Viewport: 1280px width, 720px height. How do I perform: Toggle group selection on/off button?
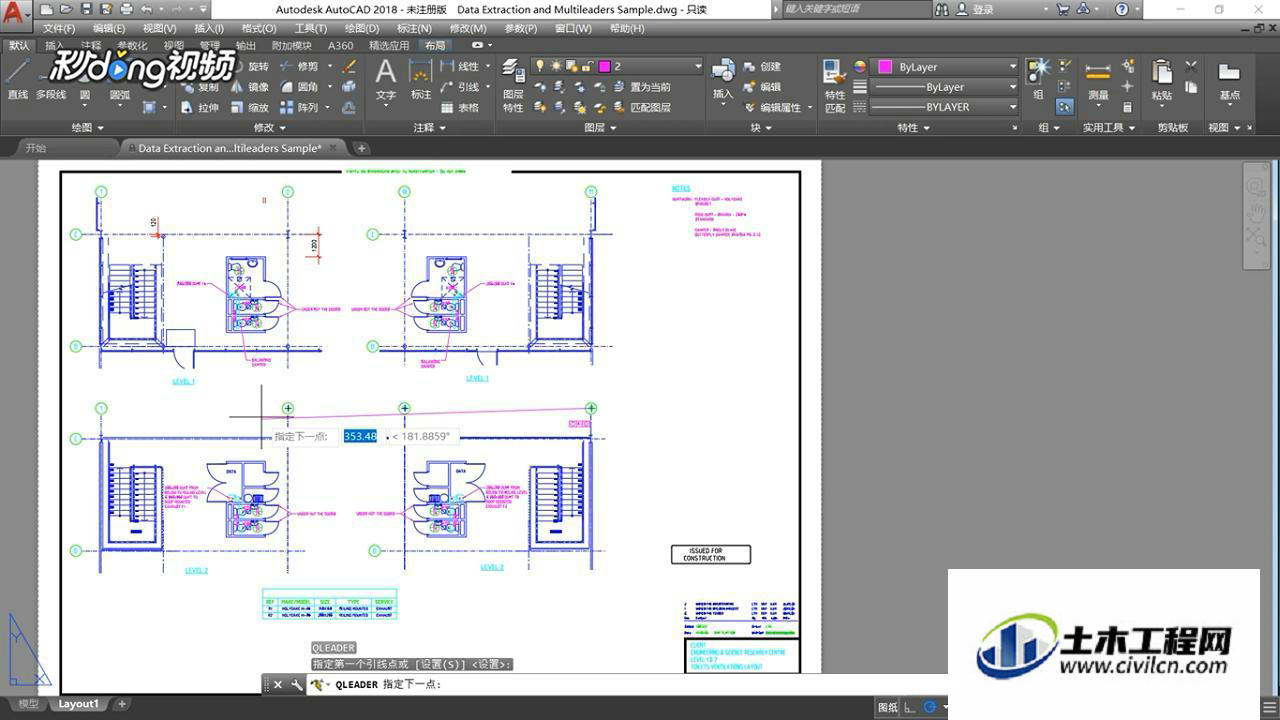pos(1065,106)
